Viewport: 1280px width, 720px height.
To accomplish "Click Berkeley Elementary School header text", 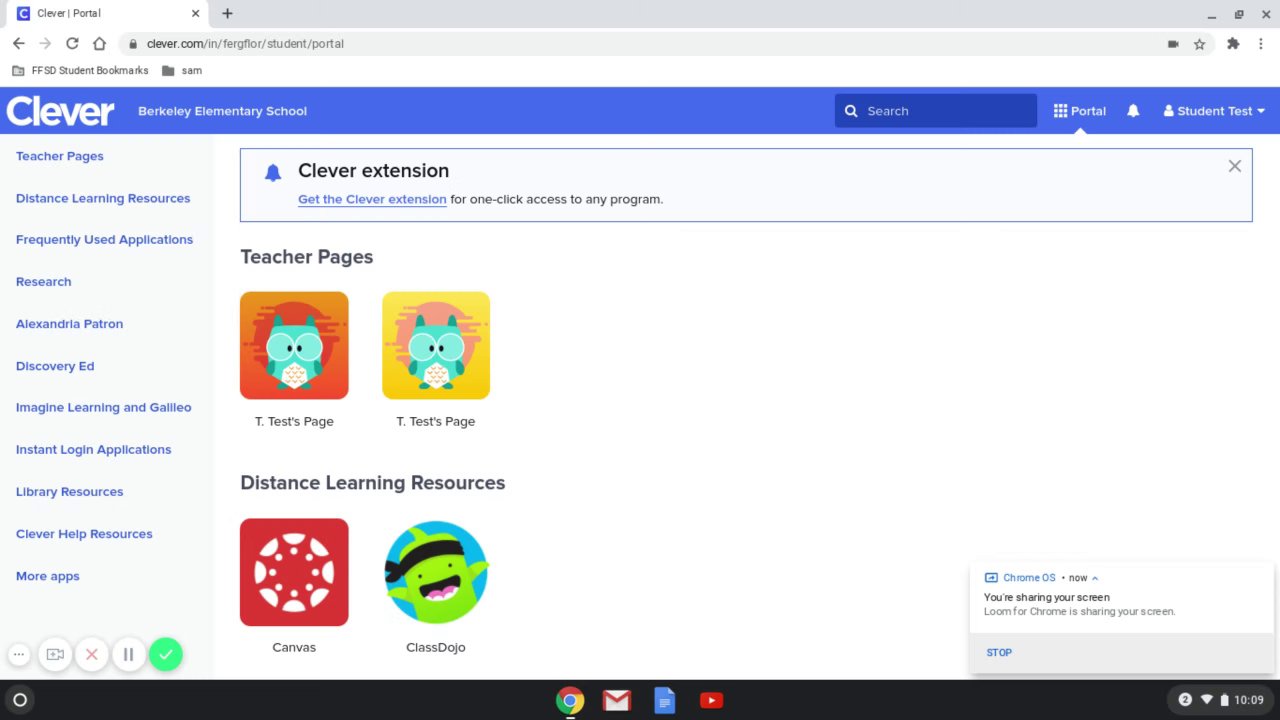I will (222, 111).
